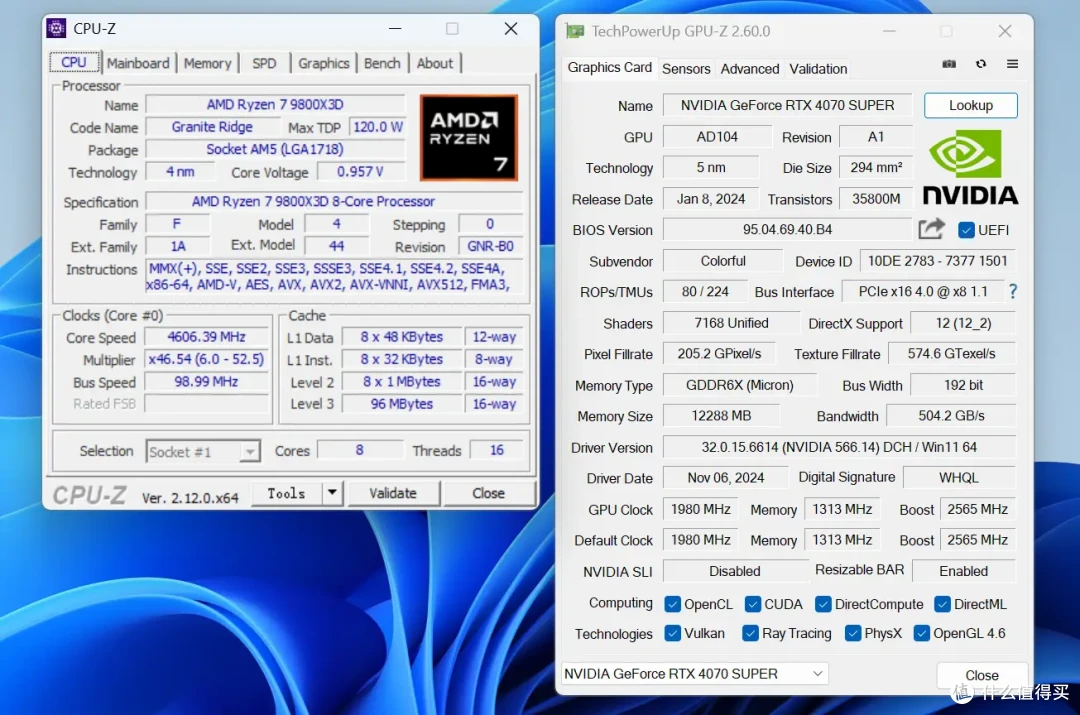1080x715 pixels.
Task: Click the GPU-Z refresh icon
Action: pyautogui.click(x=981, y=64)
